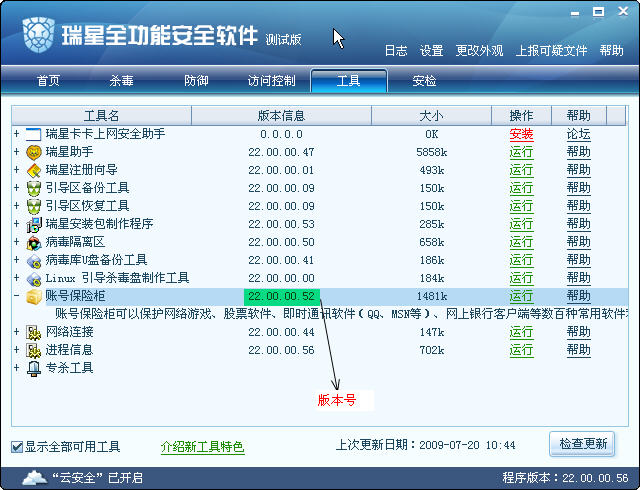
Task: Click the 引导区恢复工具 icon
Action: 34,206
